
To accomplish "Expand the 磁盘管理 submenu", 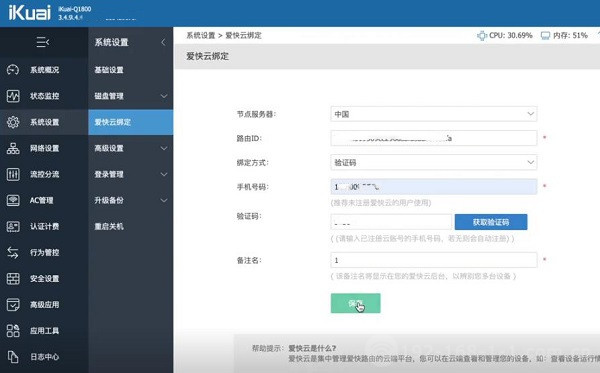I will (130, 96).
